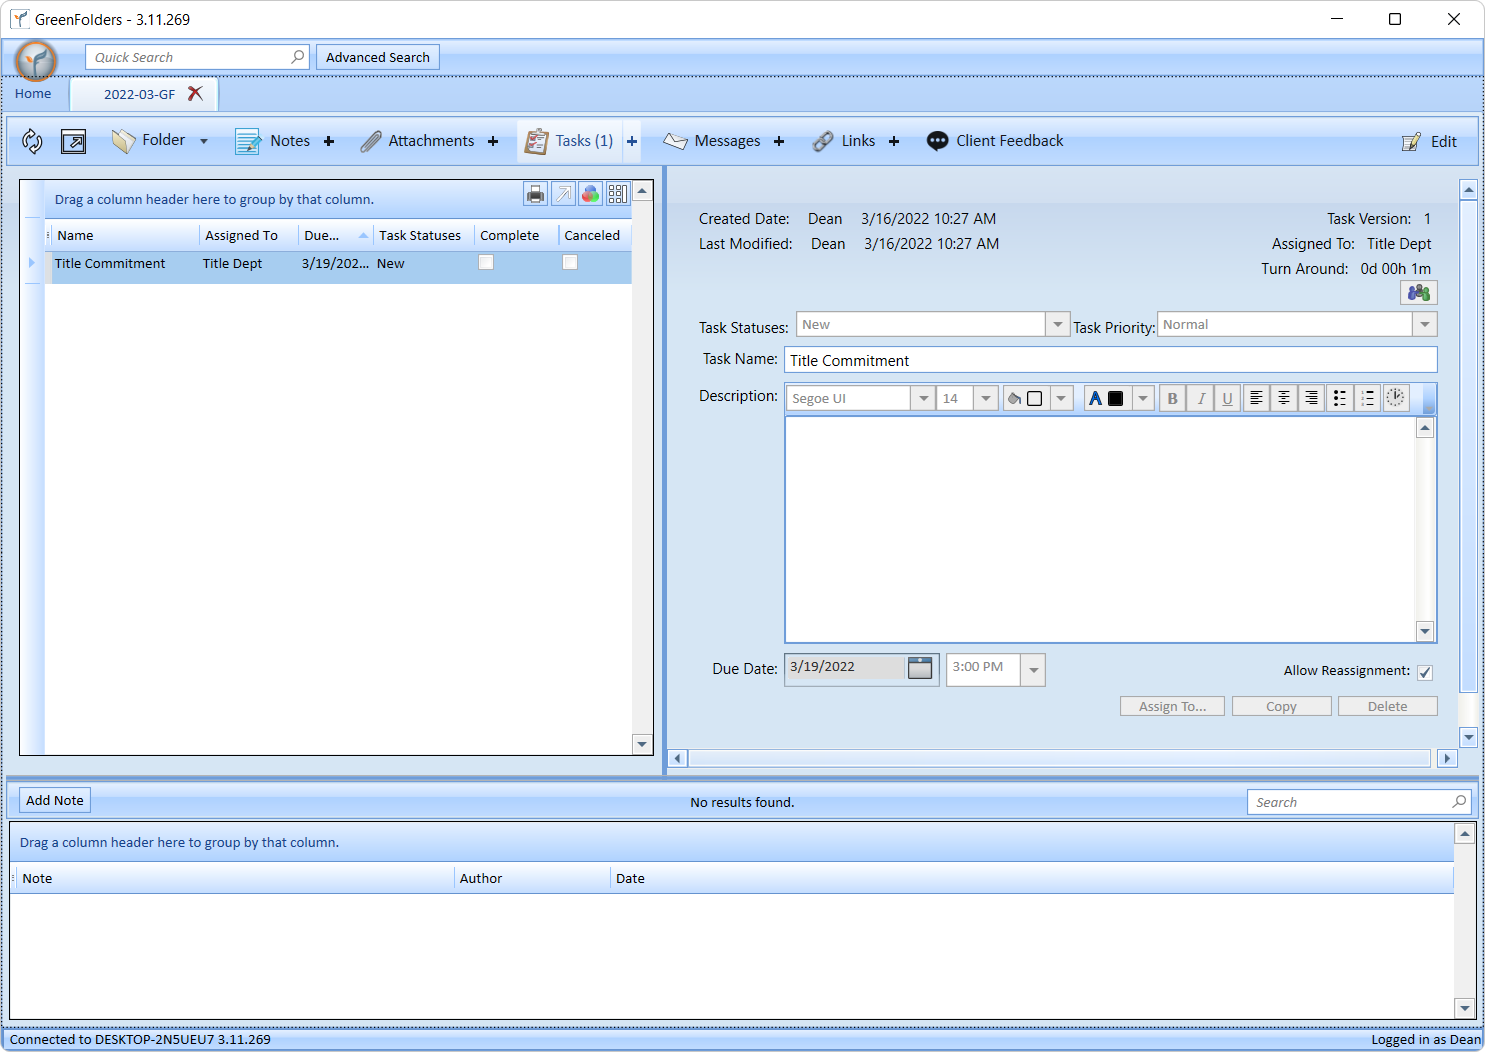
Task: Open the column chooser icon in the task grid
Action: (x=618, y=194)
